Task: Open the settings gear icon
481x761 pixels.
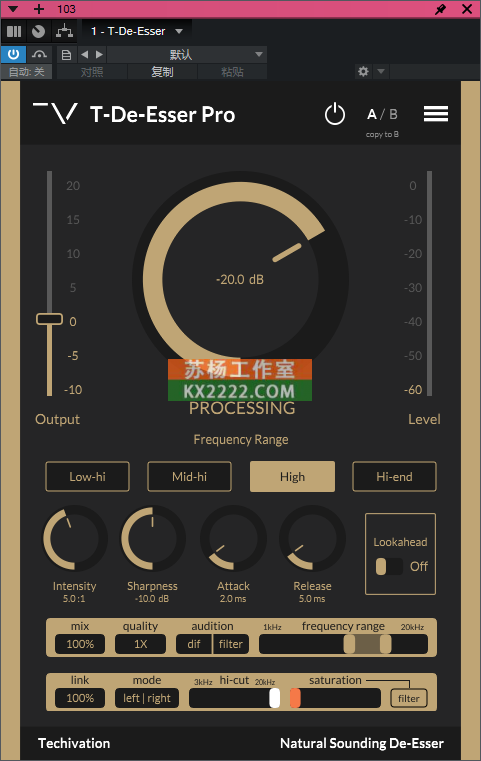Action: click(363, 72)
